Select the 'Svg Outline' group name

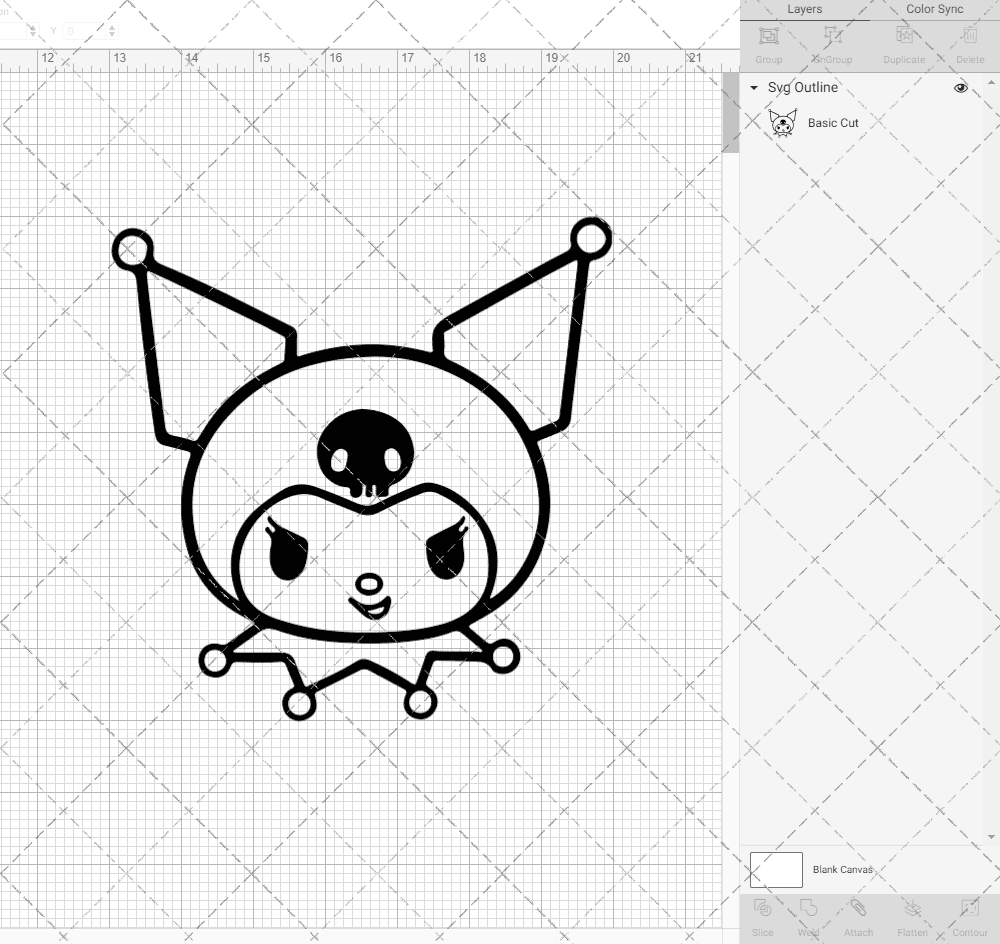802,87
